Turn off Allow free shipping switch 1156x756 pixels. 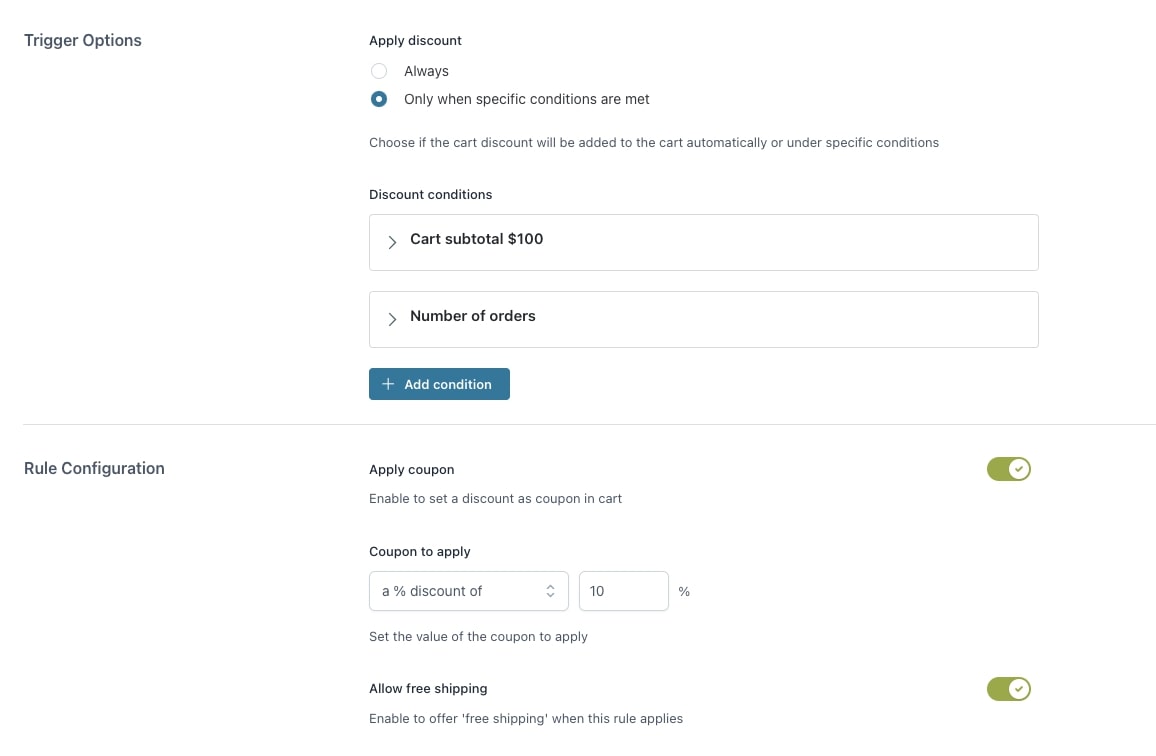coord(1008,689)
